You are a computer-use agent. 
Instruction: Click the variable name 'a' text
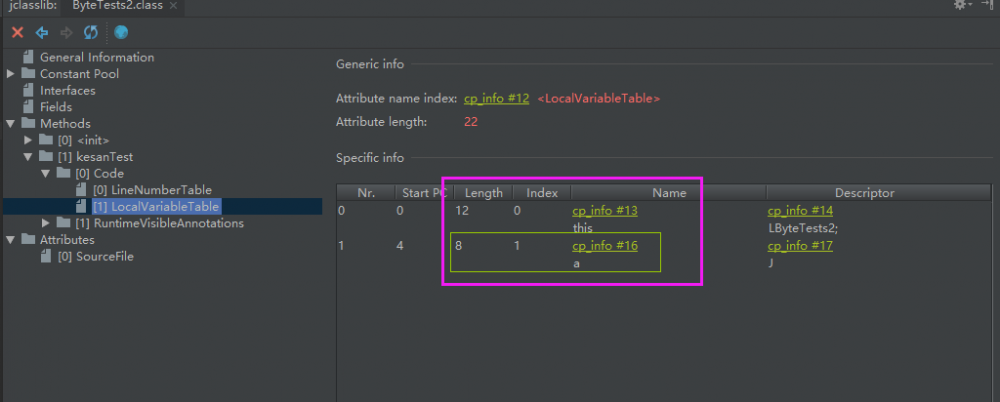[576, 262]
